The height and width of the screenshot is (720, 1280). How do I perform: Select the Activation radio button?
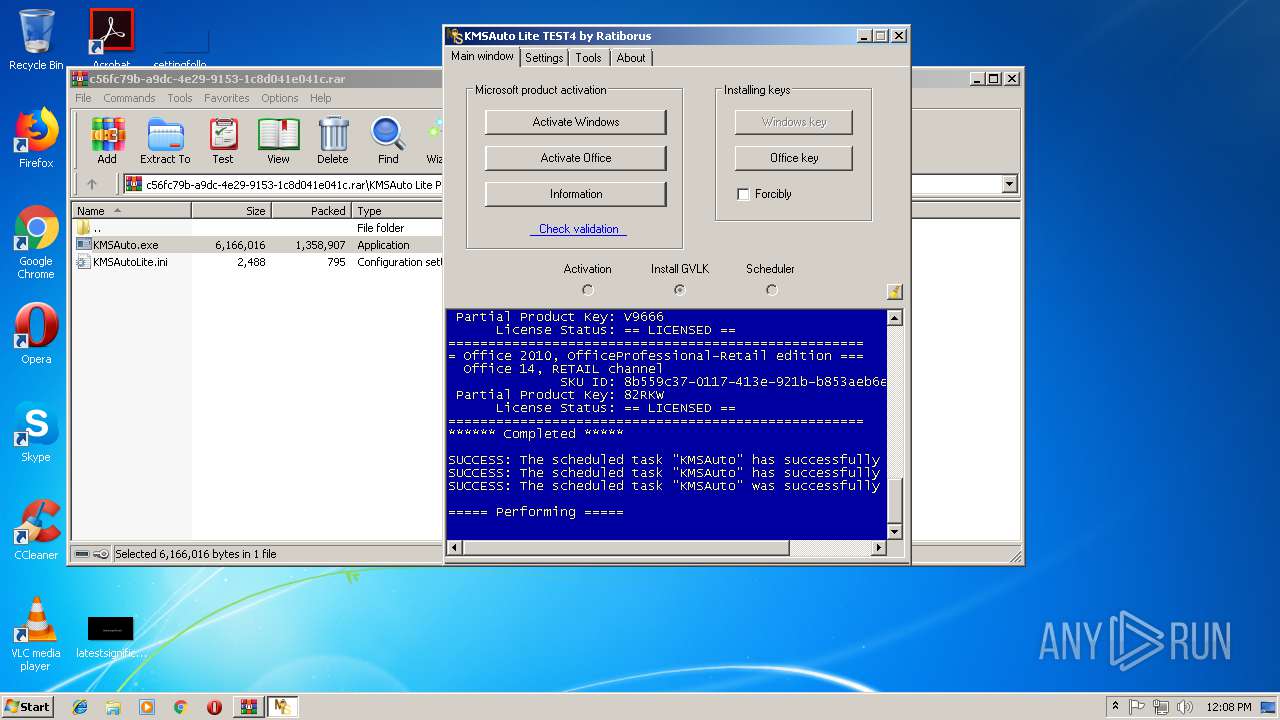[588, 290]
